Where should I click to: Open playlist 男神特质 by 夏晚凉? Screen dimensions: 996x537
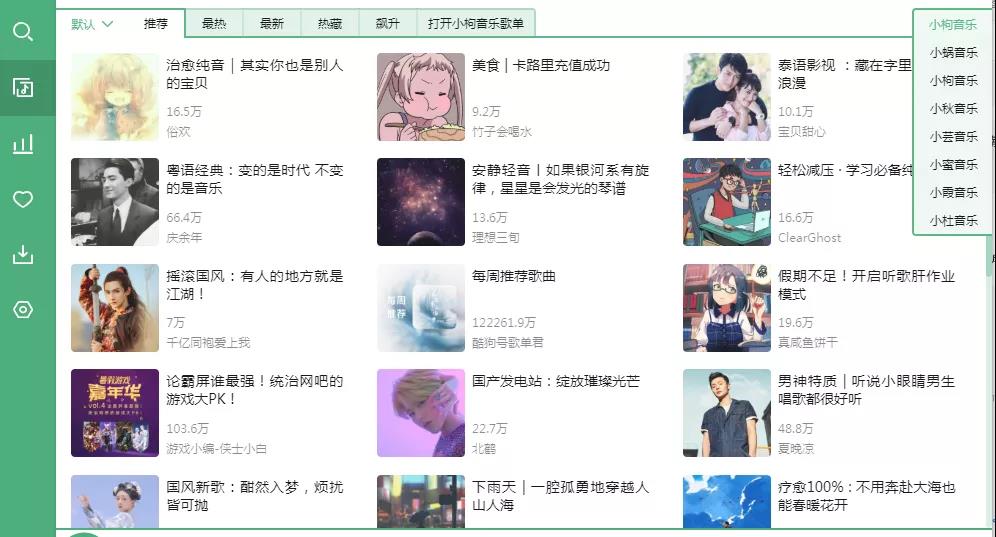(x=866, y=390)
